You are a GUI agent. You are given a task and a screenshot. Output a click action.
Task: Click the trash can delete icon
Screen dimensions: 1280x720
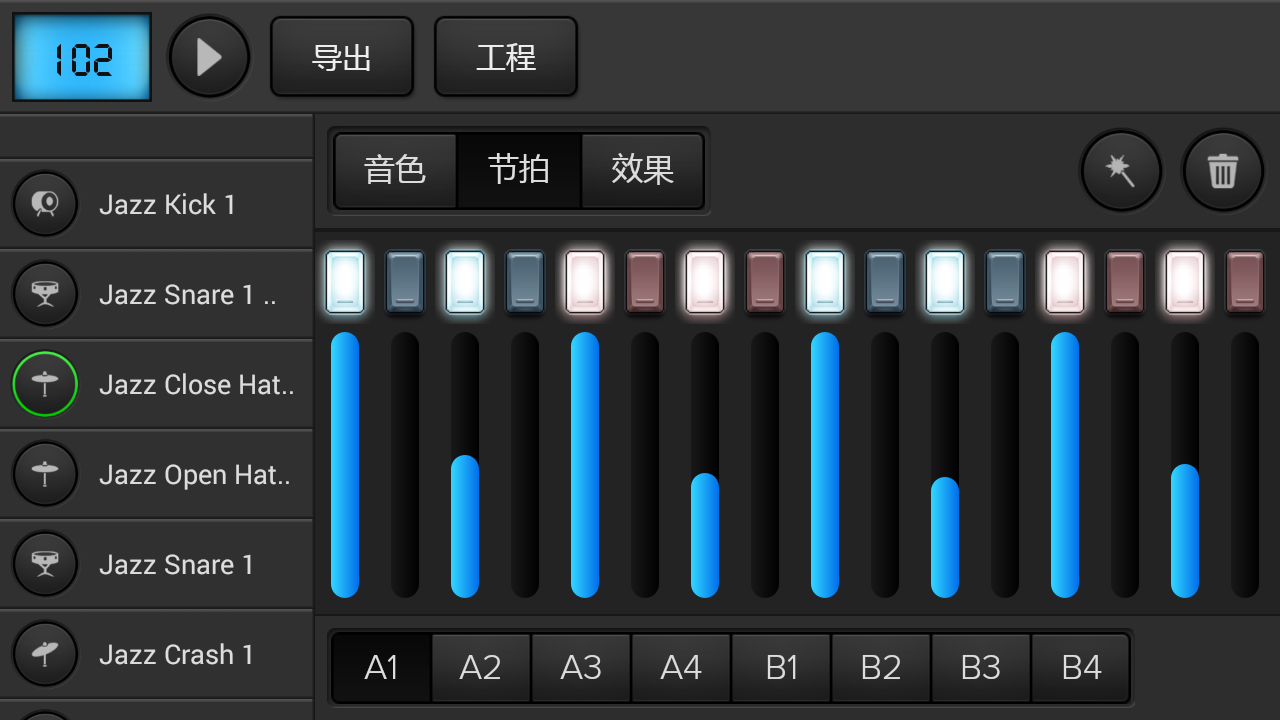point(1223,171)
